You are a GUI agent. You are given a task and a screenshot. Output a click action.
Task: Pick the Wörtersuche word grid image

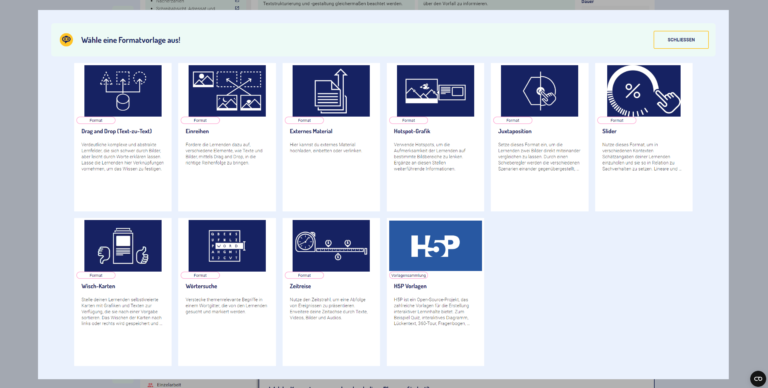(x=227, y=245)
